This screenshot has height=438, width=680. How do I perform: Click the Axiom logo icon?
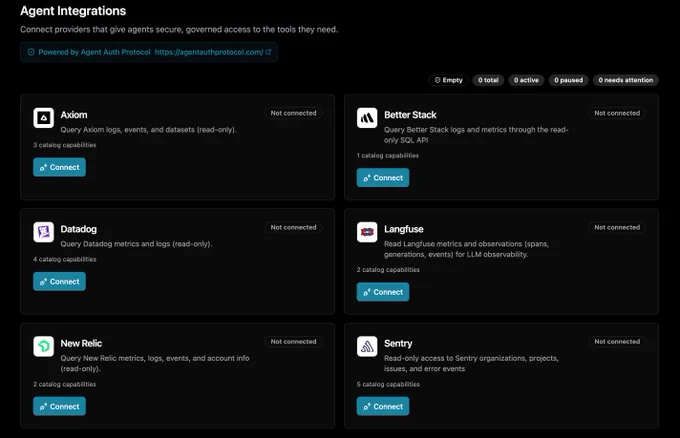point(43,118)
